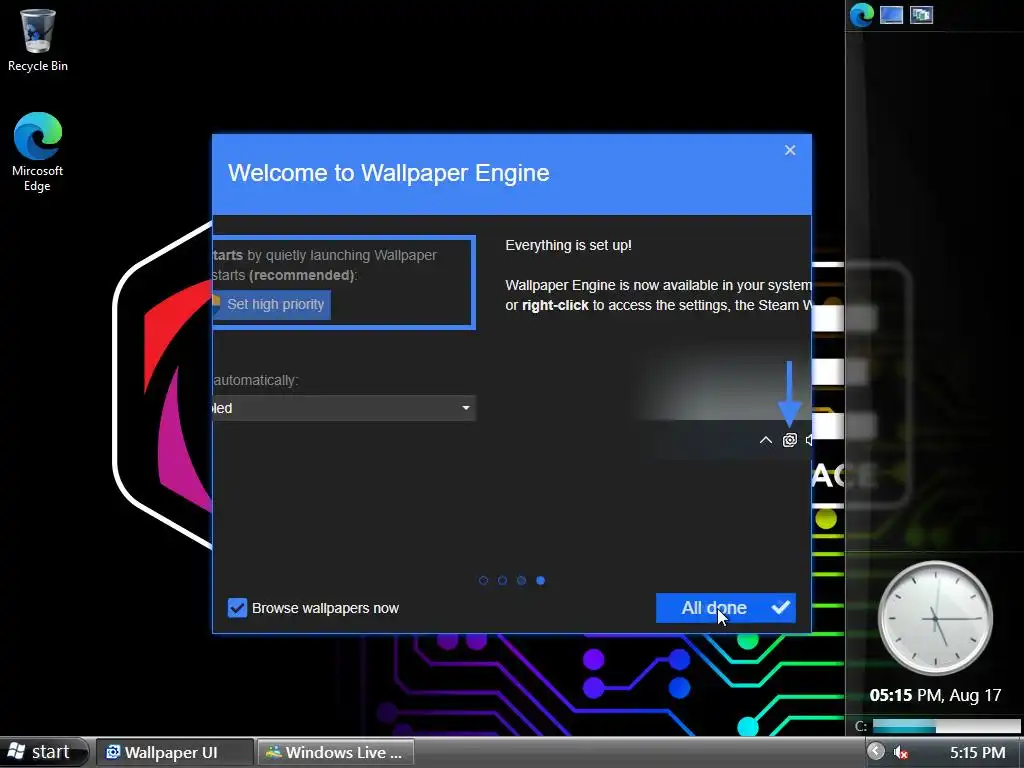Click the Everything is set up! text
1024x768 pixels.
tap(568, 246)
